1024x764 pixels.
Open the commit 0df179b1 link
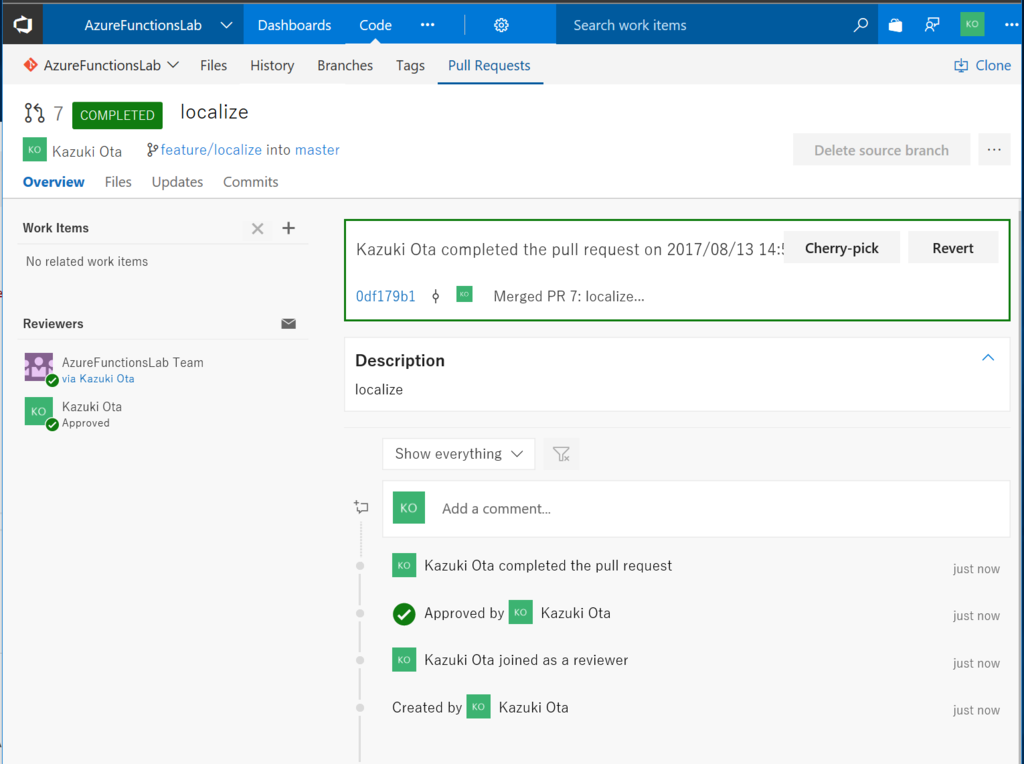tap(385, 296)
